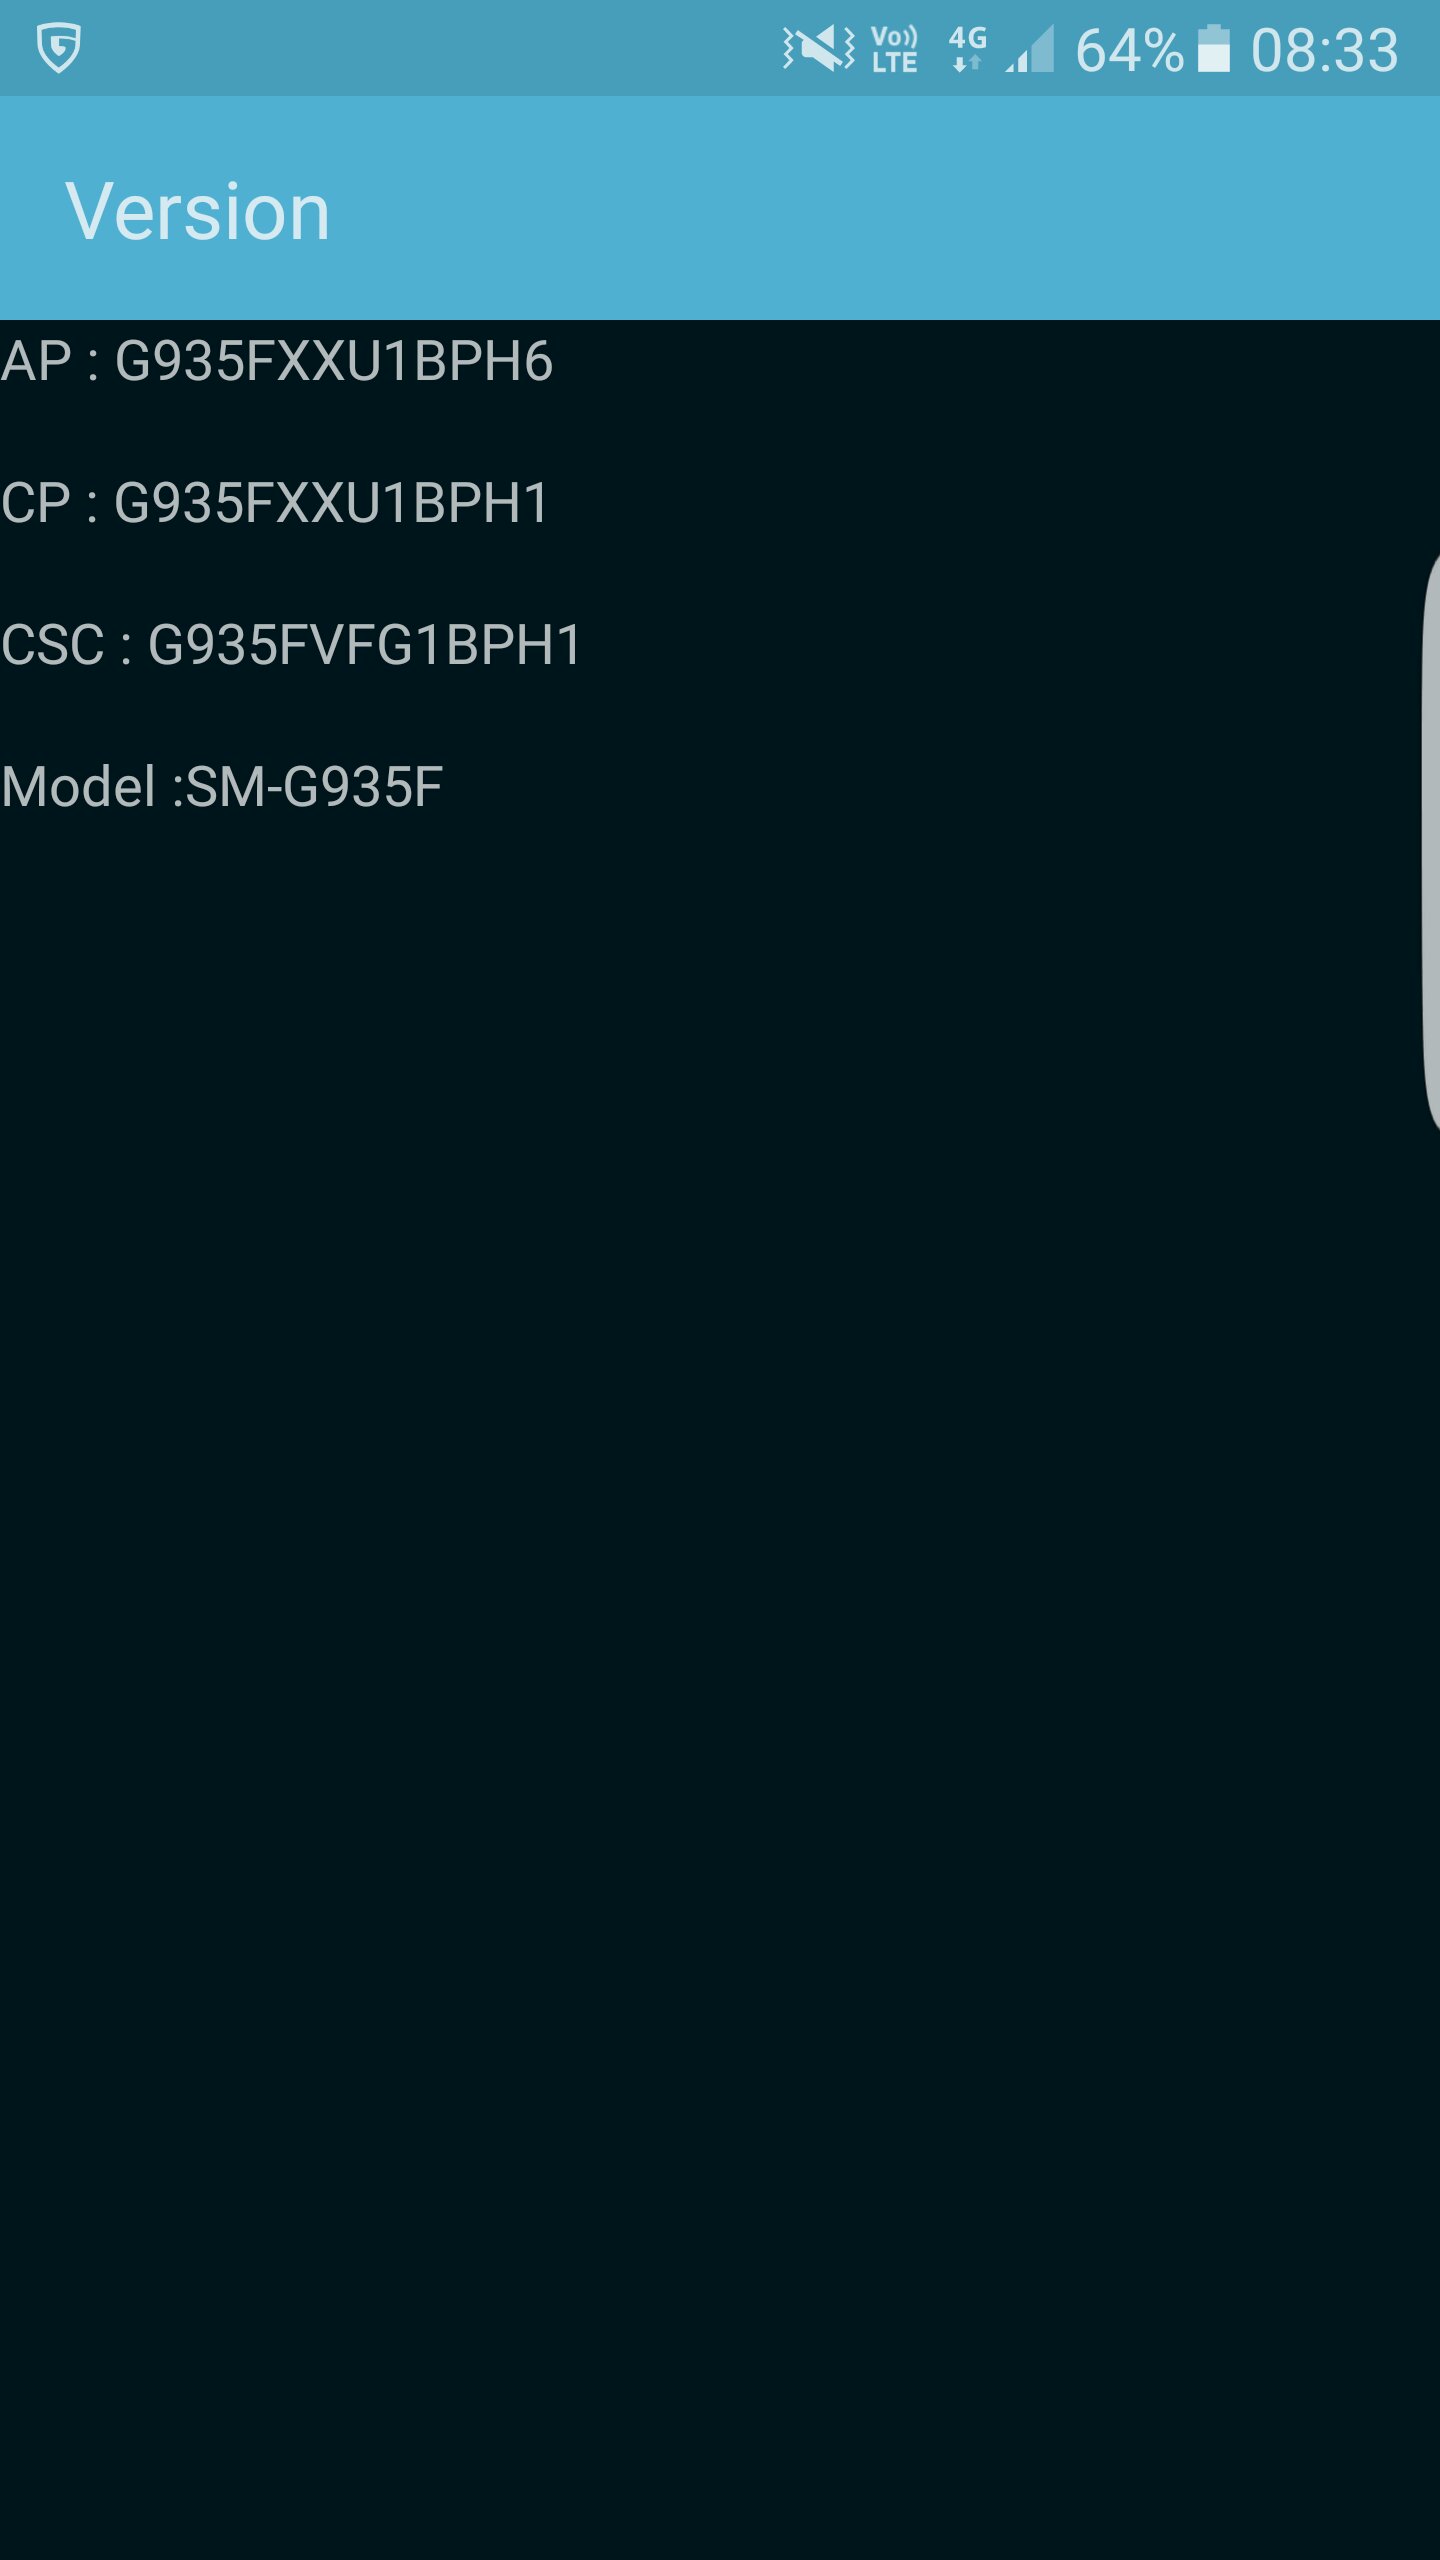Viewport: 1440px width, 2560px height.
Task: Select the G935FXXU1BPH1 modem value
Action: tap(331, 503)
